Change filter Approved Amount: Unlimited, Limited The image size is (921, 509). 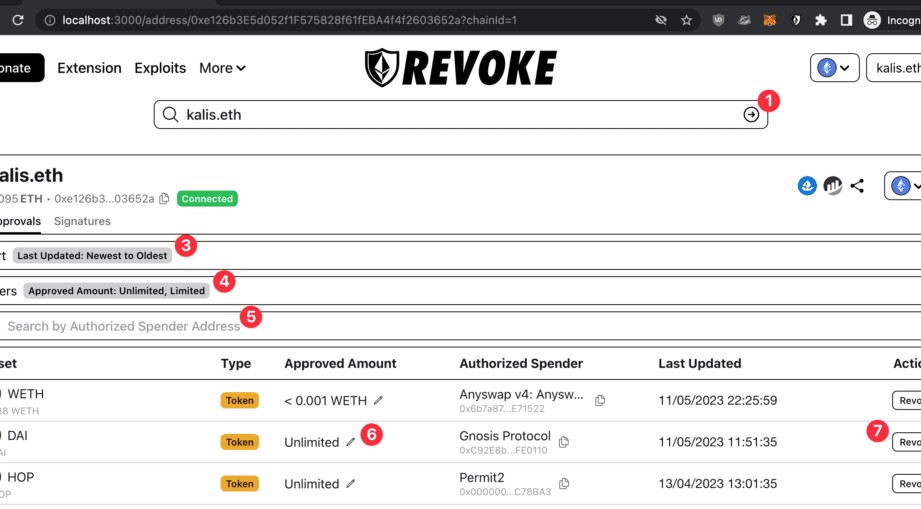point(116,291)
